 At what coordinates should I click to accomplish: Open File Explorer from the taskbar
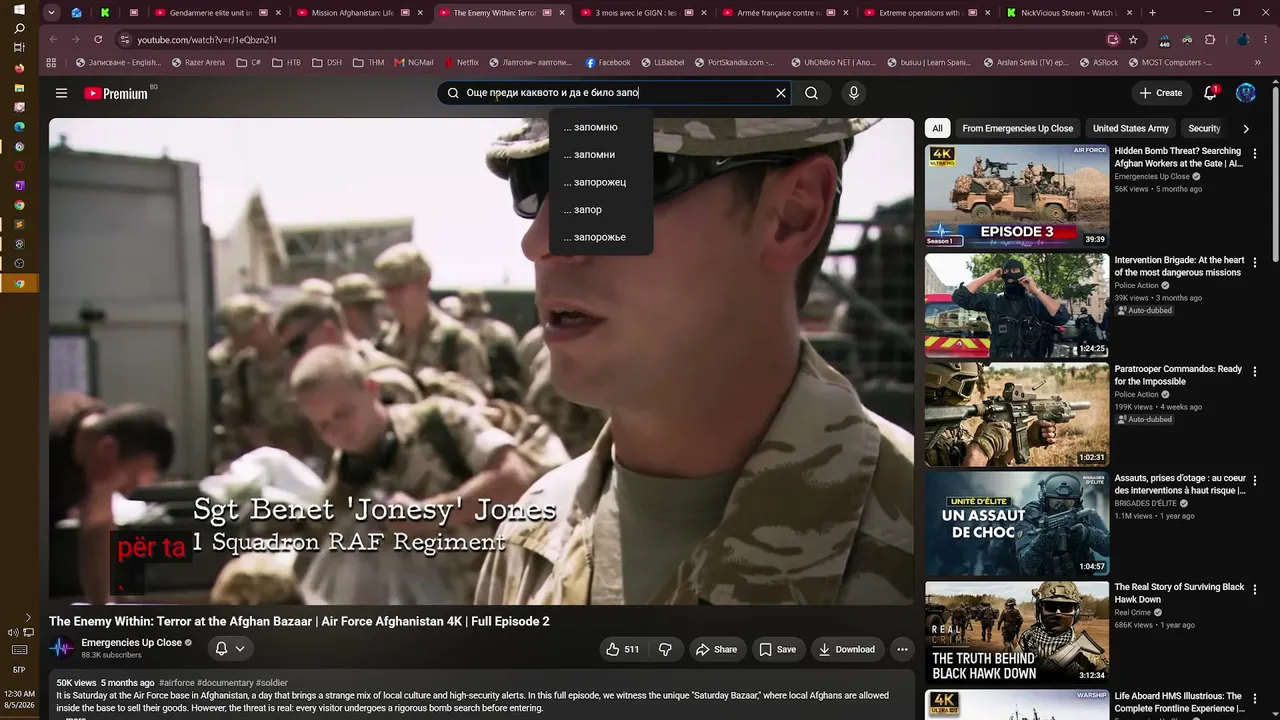[x=19, y=88]
